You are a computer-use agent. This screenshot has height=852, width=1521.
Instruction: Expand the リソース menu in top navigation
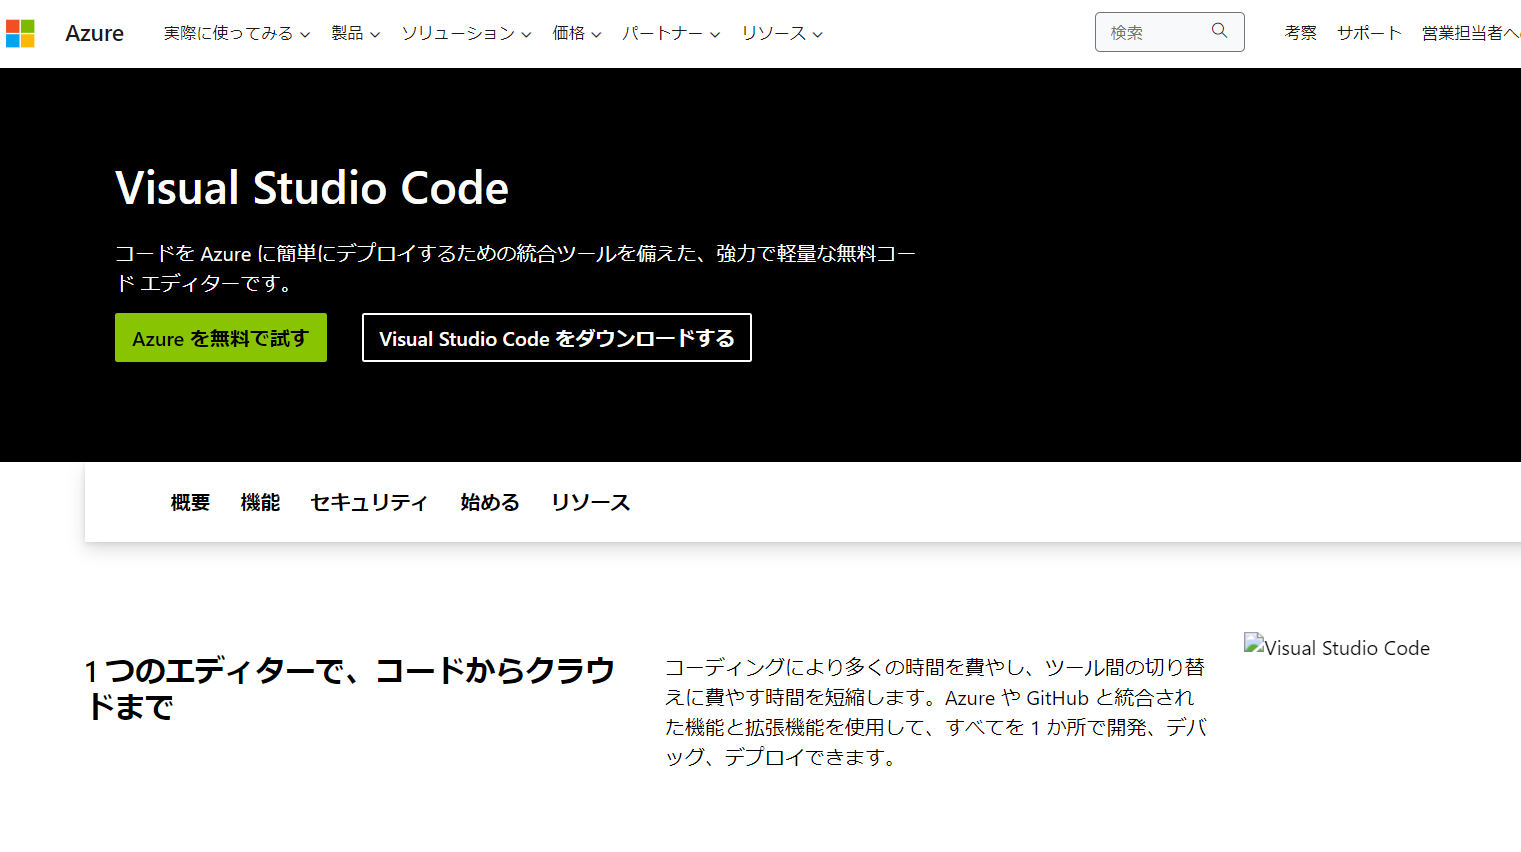coord(782,33)
